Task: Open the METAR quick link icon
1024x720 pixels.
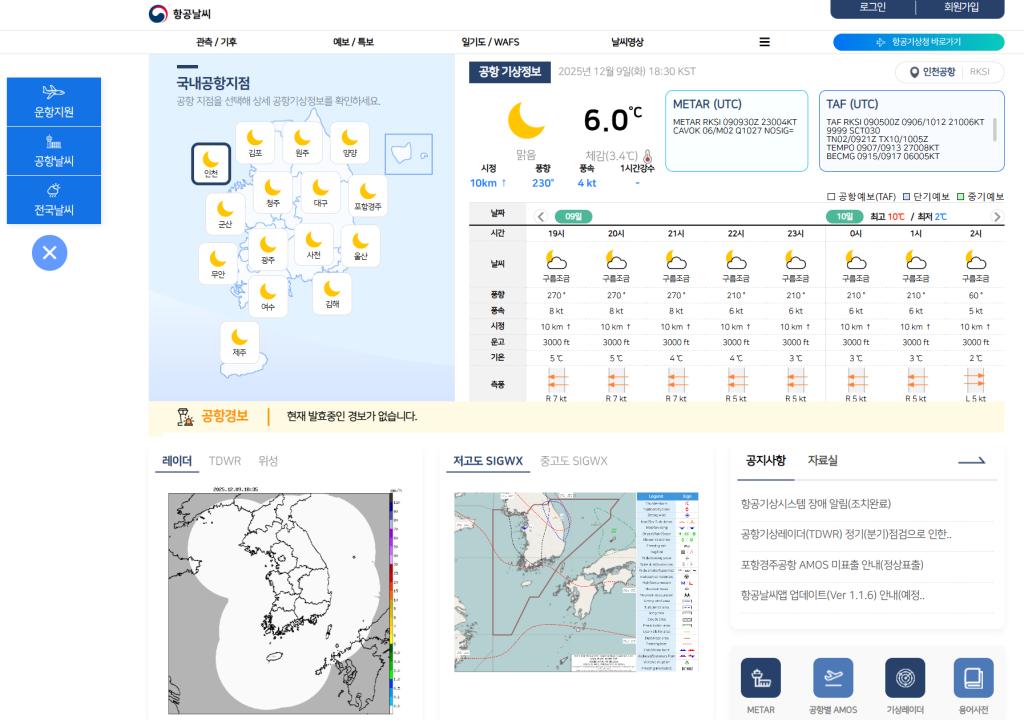Action: [760, 678]
